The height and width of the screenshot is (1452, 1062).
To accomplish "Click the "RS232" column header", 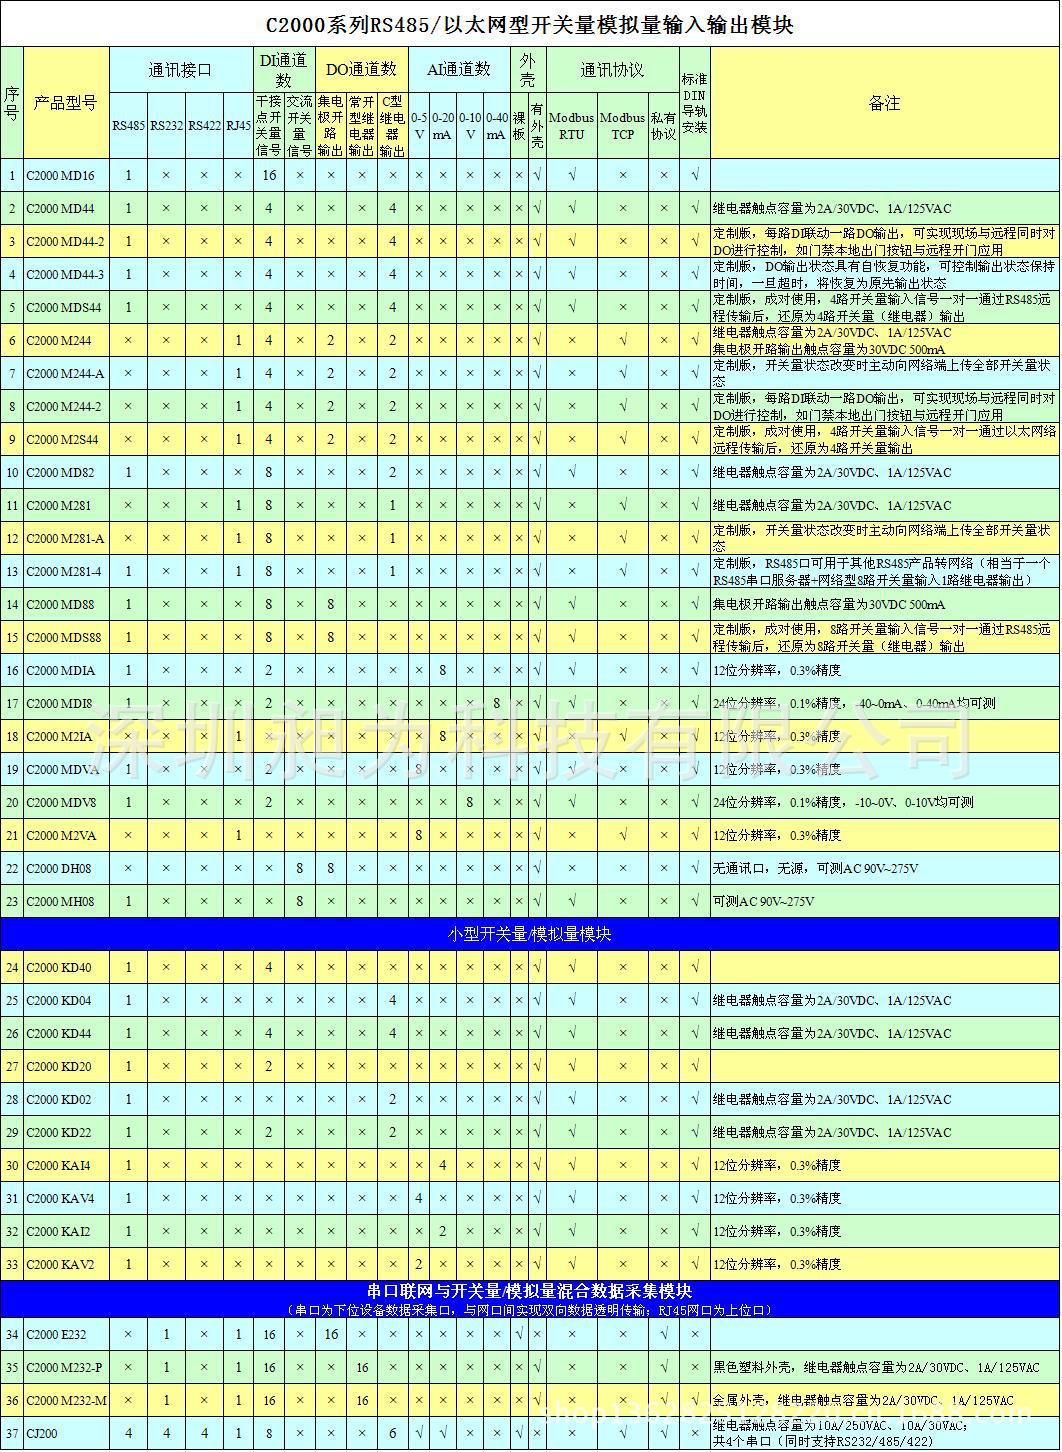I will [166, 125].
